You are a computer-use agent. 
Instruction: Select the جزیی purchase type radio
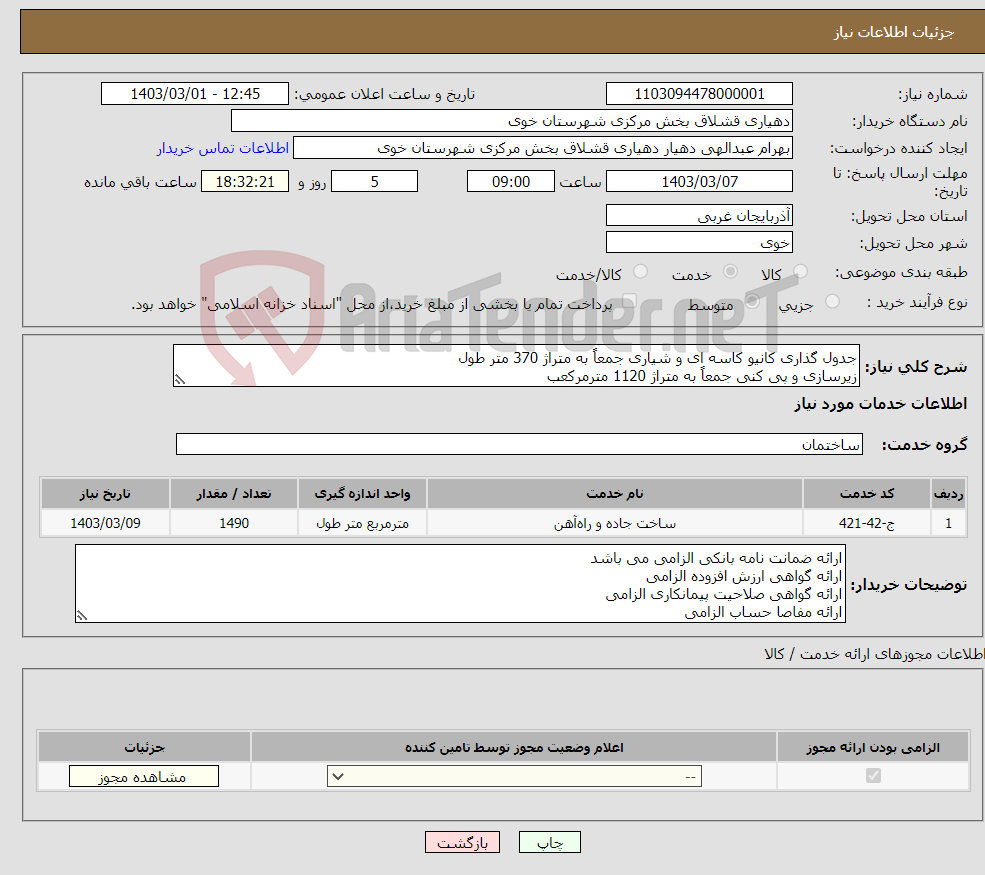832,301
